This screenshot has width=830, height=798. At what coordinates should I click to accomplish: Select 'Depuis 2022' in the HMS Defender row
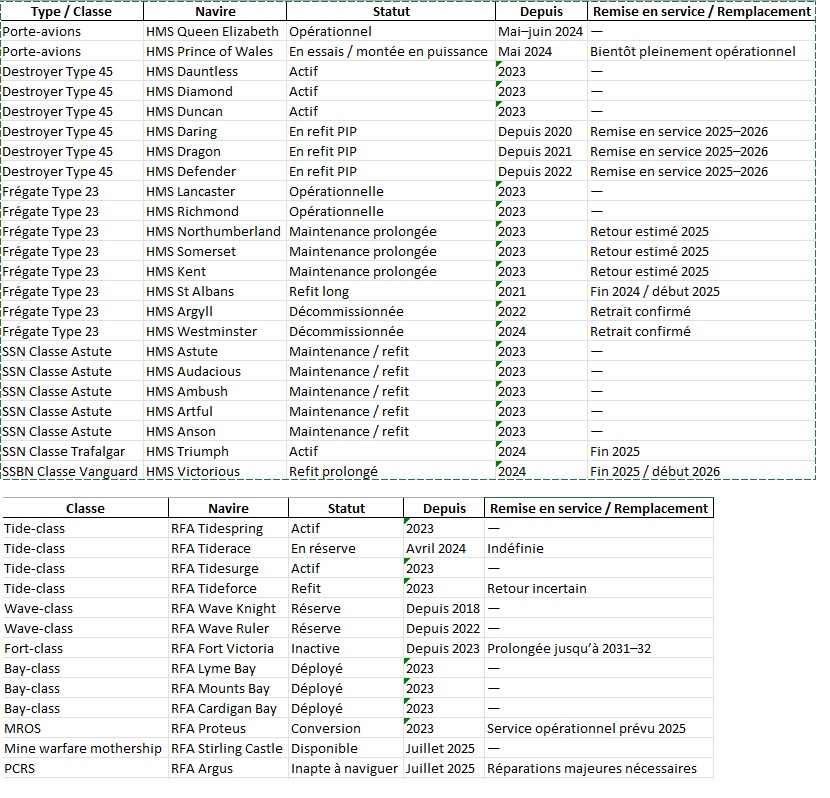pyautogui.click(x=542, y=172)
